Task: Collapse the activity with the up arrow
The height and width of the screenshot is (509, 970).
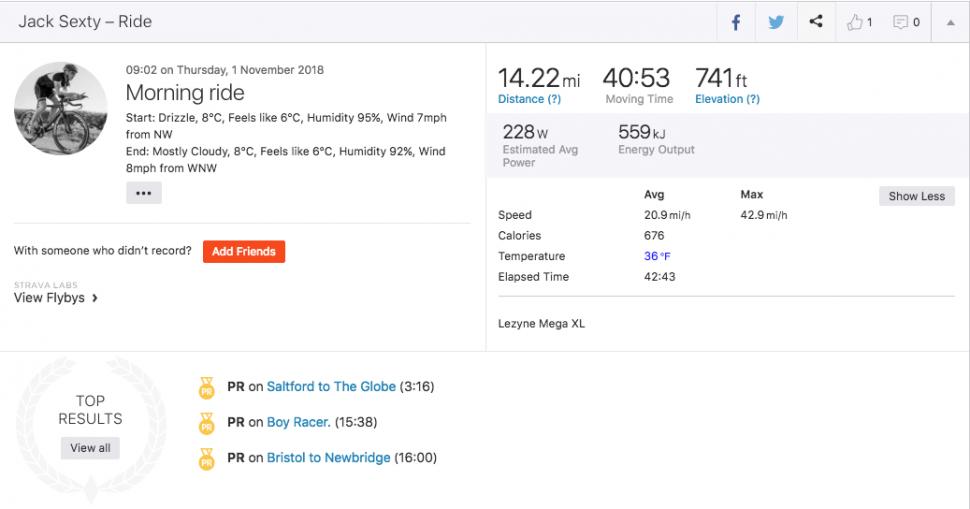Action: coord(950,23)
